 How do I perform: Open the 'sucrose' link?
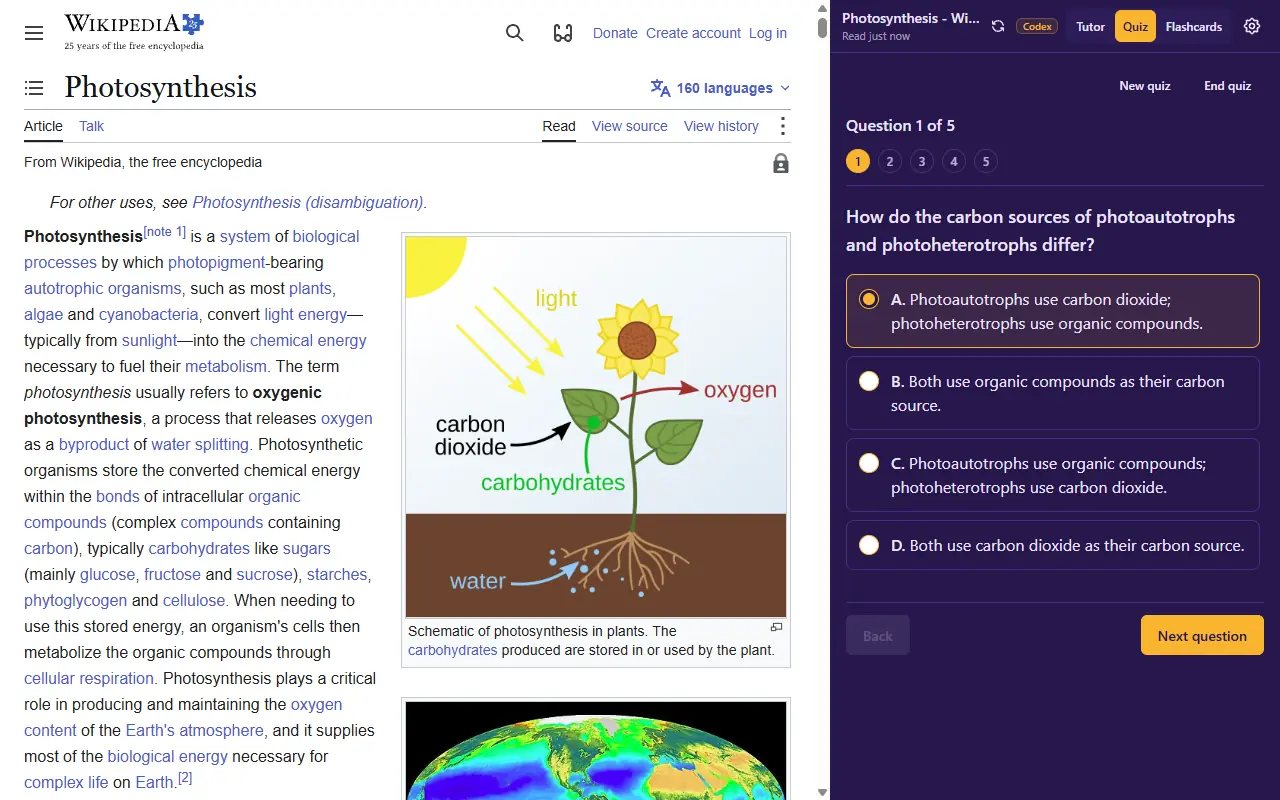click(265, 574)
